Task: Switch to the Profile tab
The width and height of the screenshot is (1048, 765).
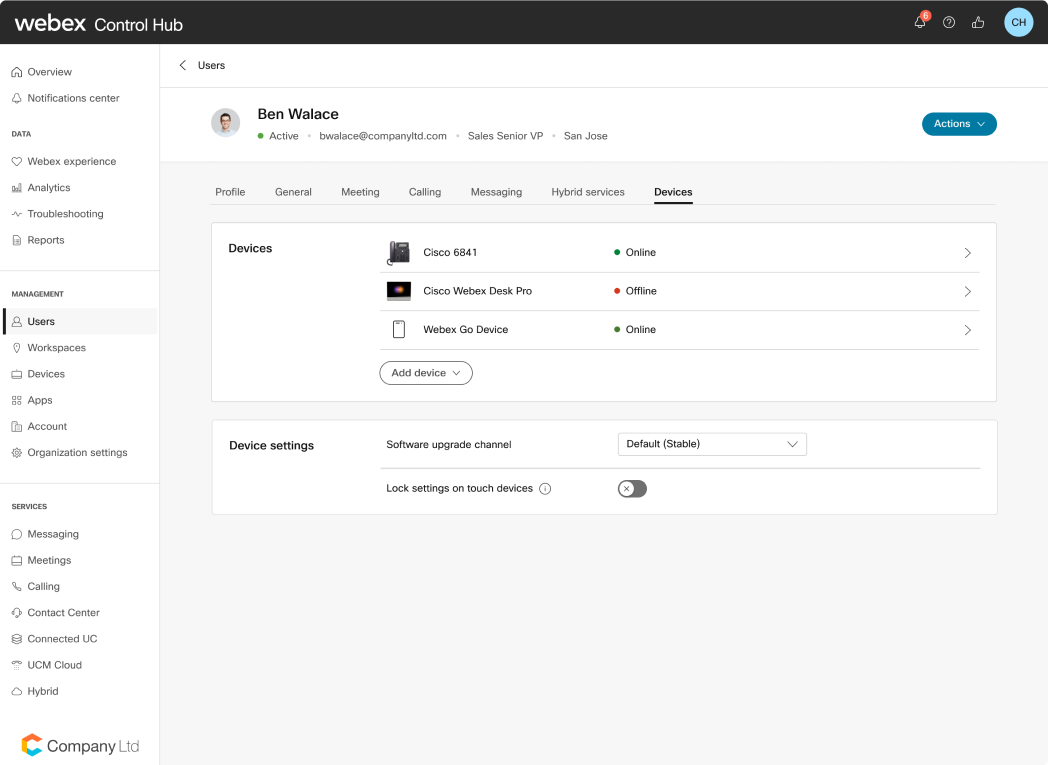Action: point(230,192)
